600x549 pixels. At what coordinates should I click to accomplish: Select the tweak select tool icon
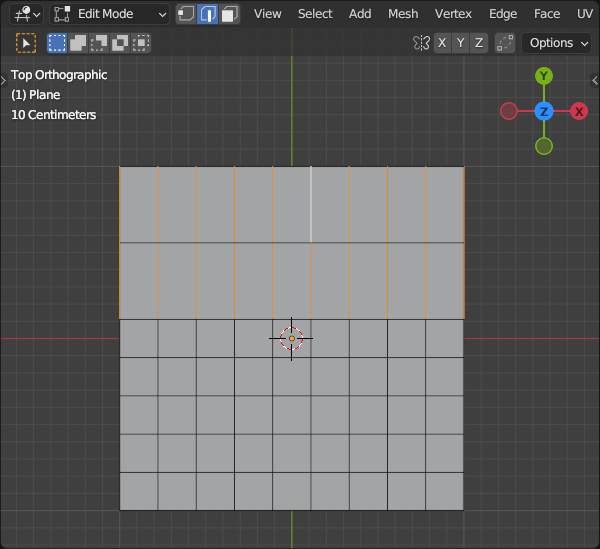(x=26, y=43)
